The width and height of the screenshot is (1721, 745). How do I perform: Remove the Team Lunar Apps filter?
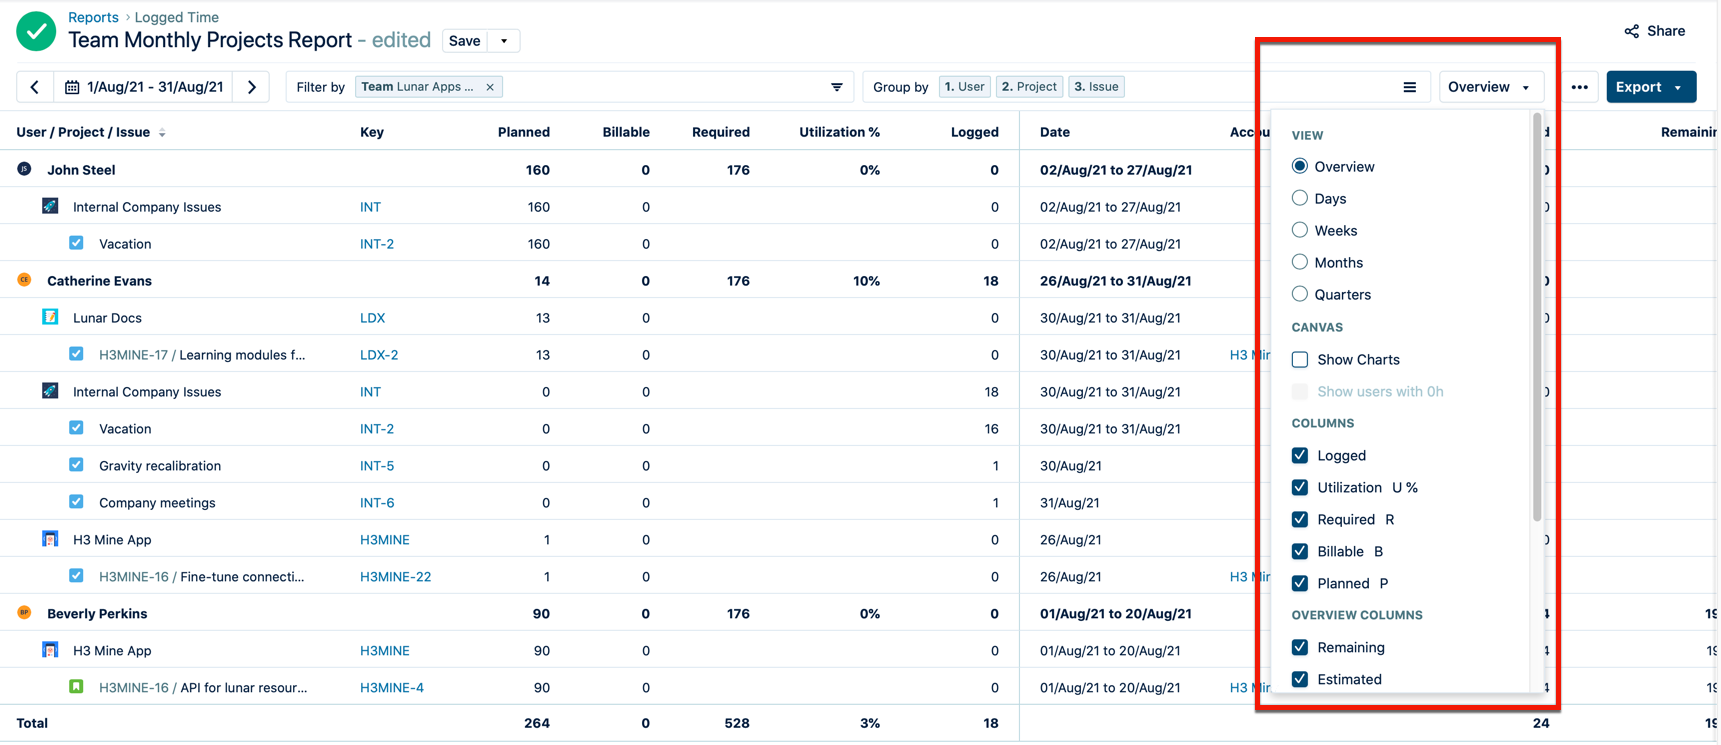pyautogui.click(x=490, y=87)
